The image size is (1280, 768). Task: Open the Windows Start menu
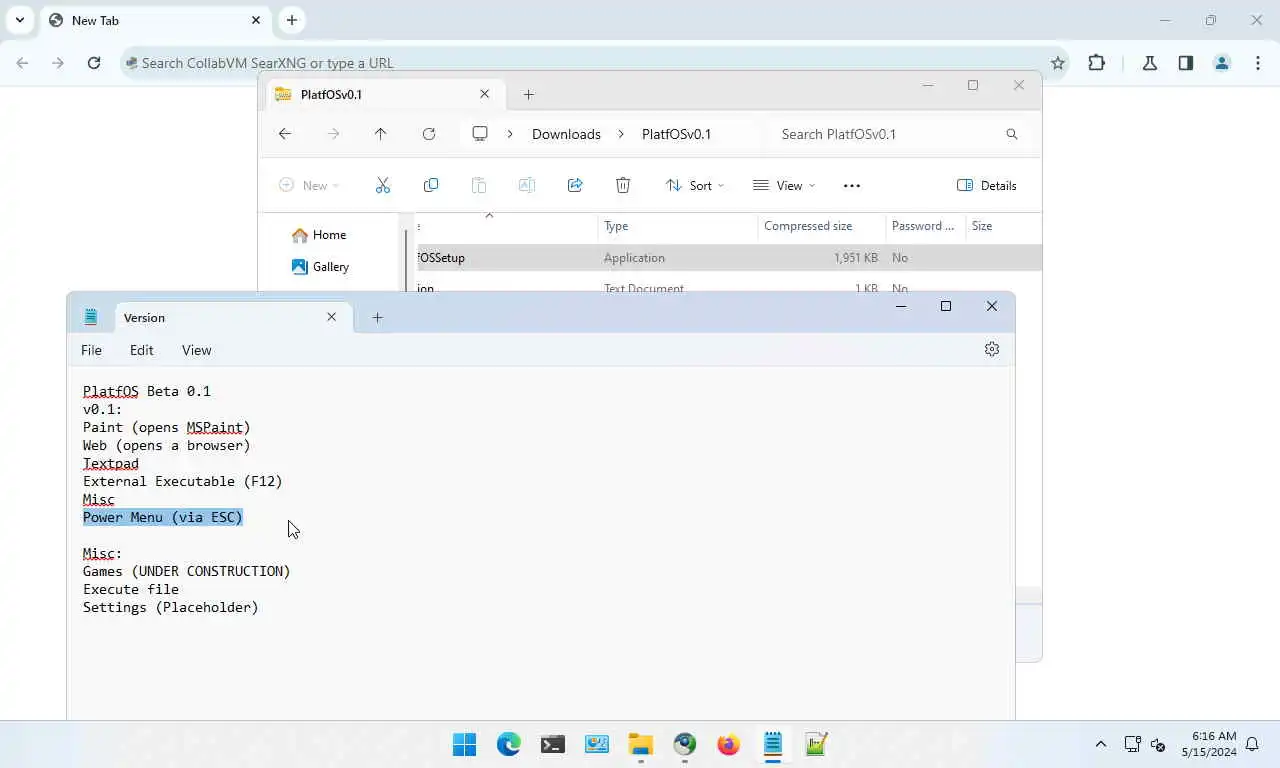point(465,744)
